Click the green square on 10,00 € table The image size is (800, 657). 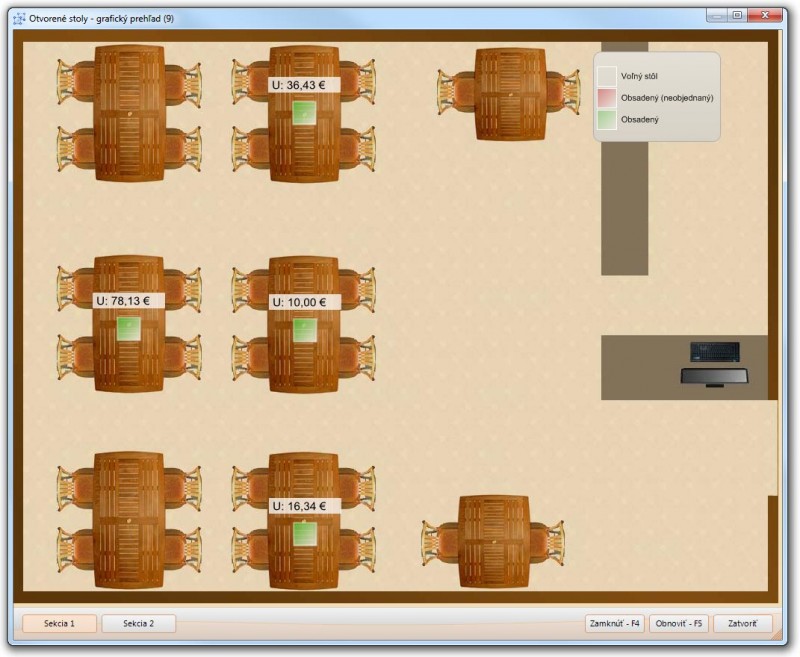tap(305, 328)
